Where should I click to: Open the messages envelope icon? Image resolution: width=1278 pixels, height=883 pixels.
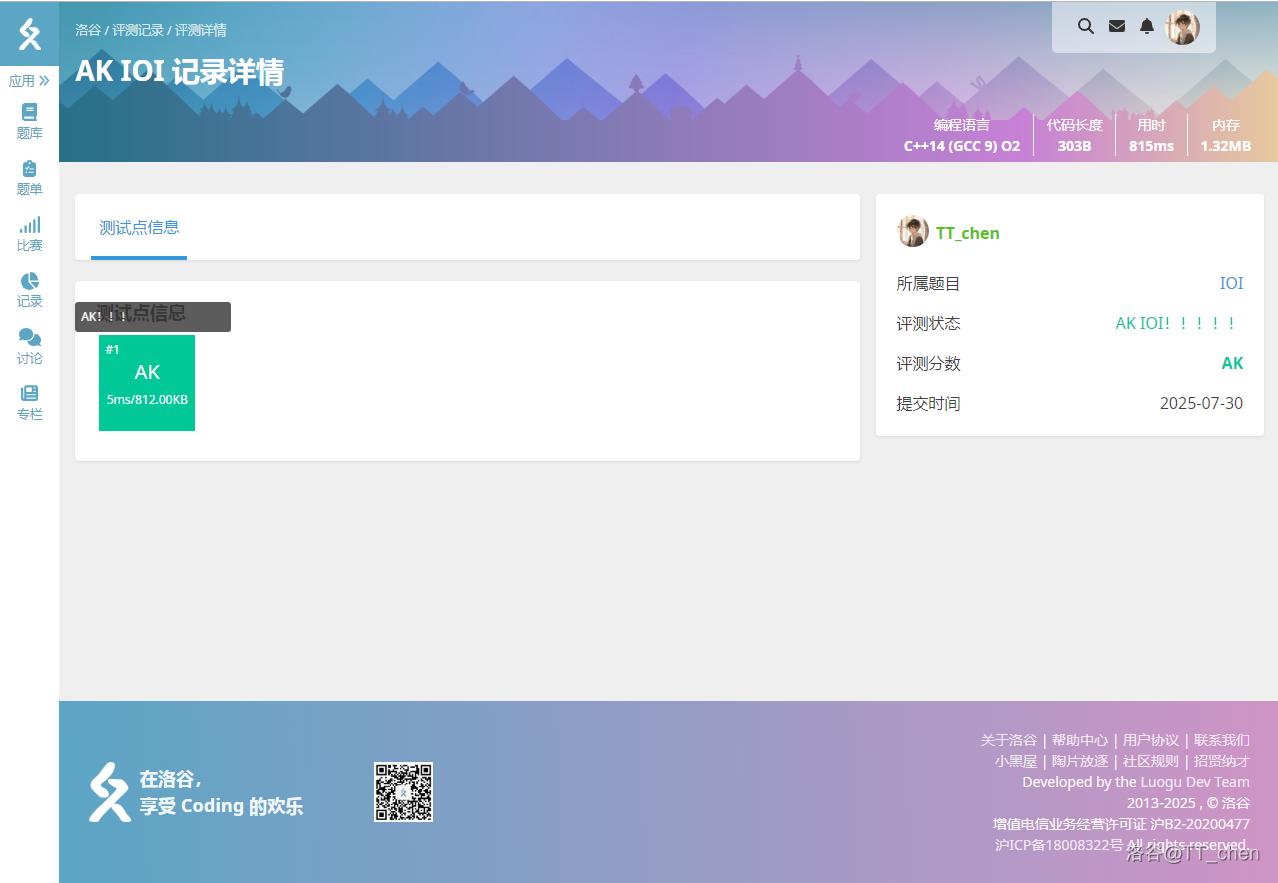click(1117, 26)
